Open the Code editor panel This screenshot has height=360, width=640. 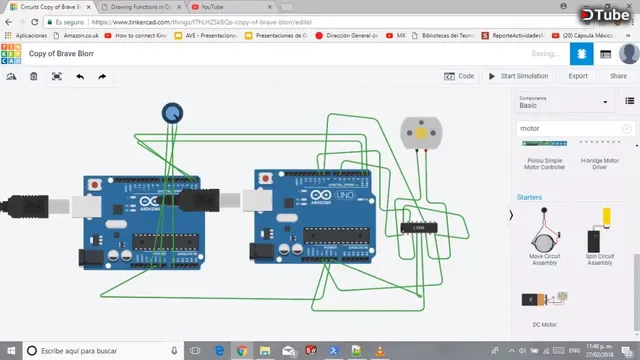[x=459, y=76]
